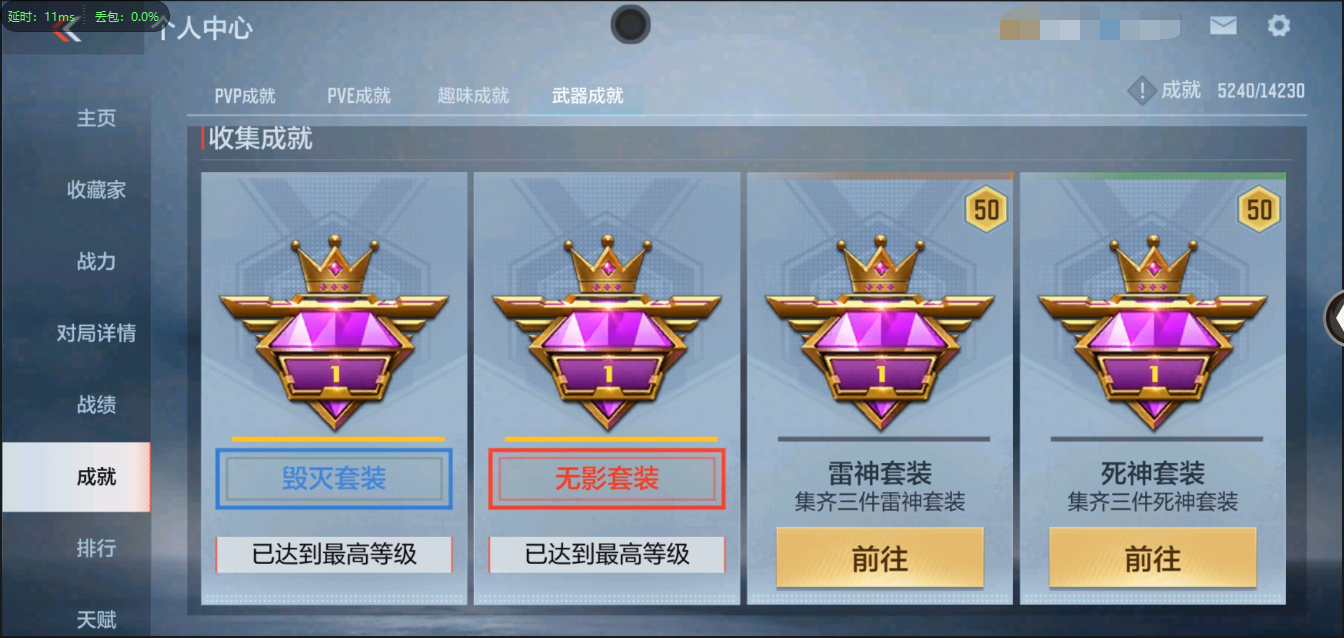Switch to the PVP成就 tab

click(x=245, y=96)
